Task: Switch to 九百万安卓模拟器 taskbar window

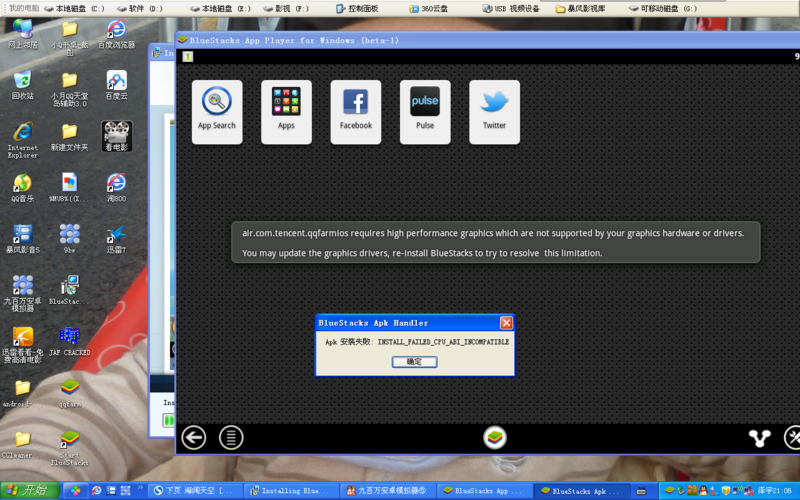Action: (388, 490)
